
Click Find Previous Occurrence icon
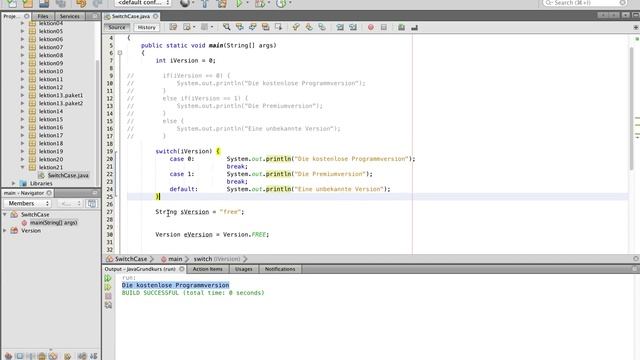239,27
